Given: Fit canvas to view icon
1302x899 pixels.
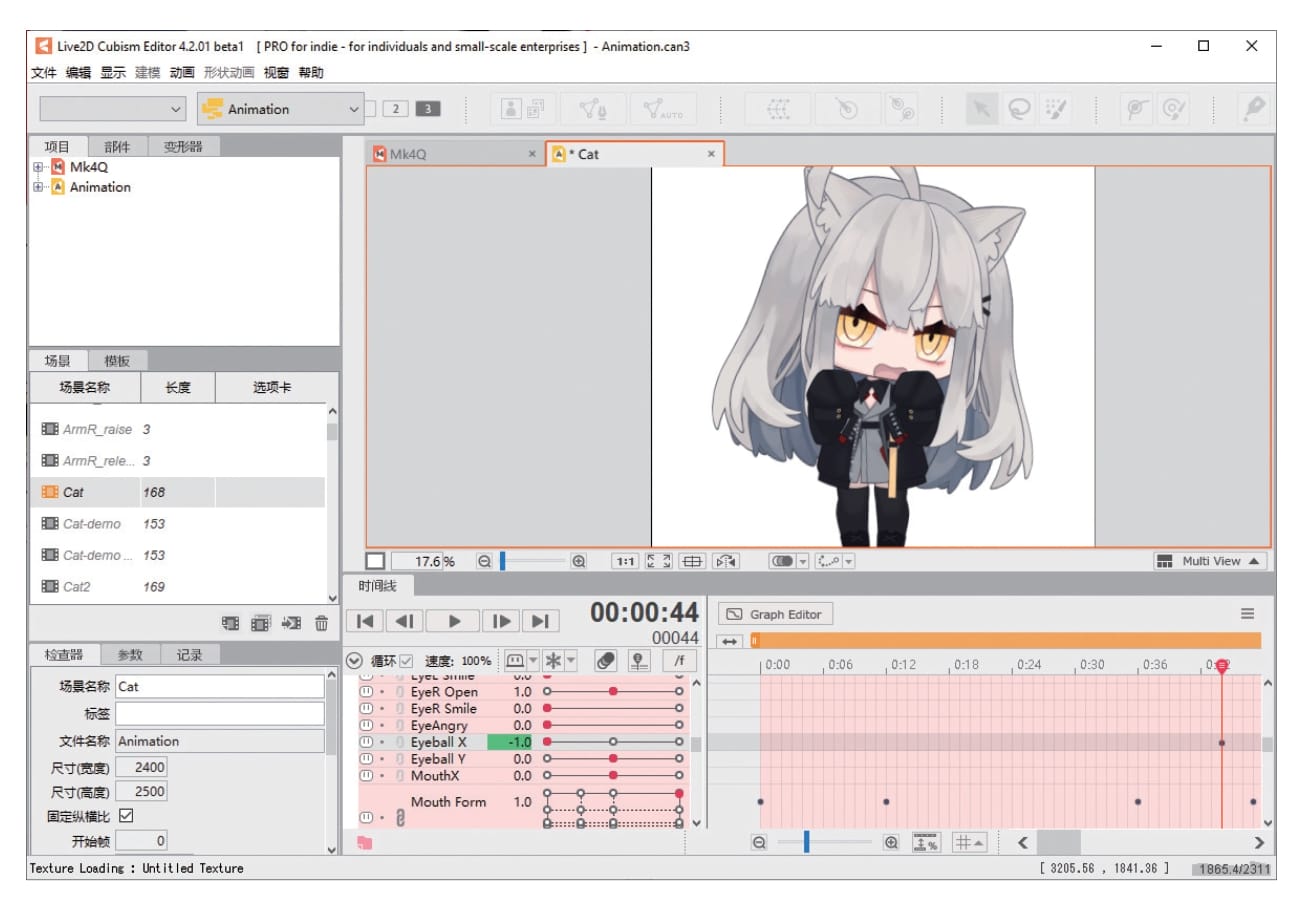Looking at the screenshot, I should [x=659, y=562].
